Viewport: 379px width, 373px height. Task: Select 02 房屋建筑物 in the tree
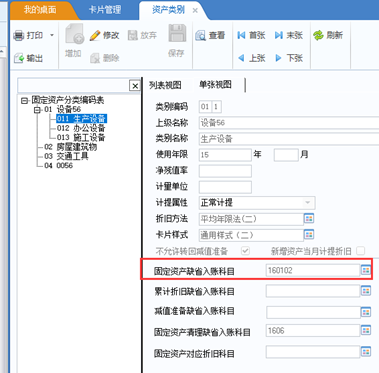tap(71, 147)
